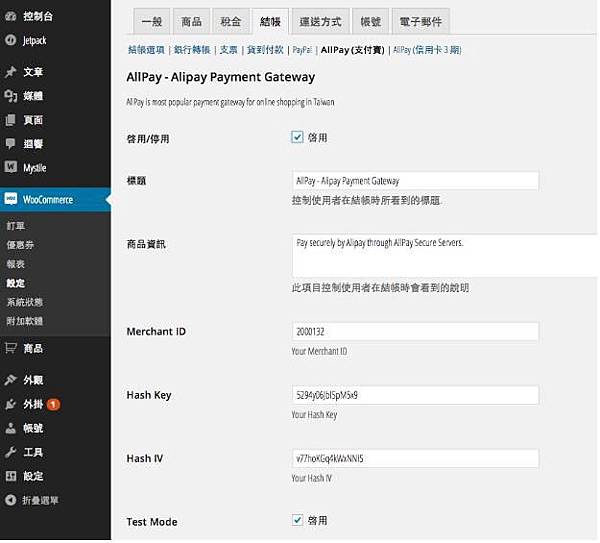Open 報表 reports submenu item
600x543 pixels.
pos(16,264)
